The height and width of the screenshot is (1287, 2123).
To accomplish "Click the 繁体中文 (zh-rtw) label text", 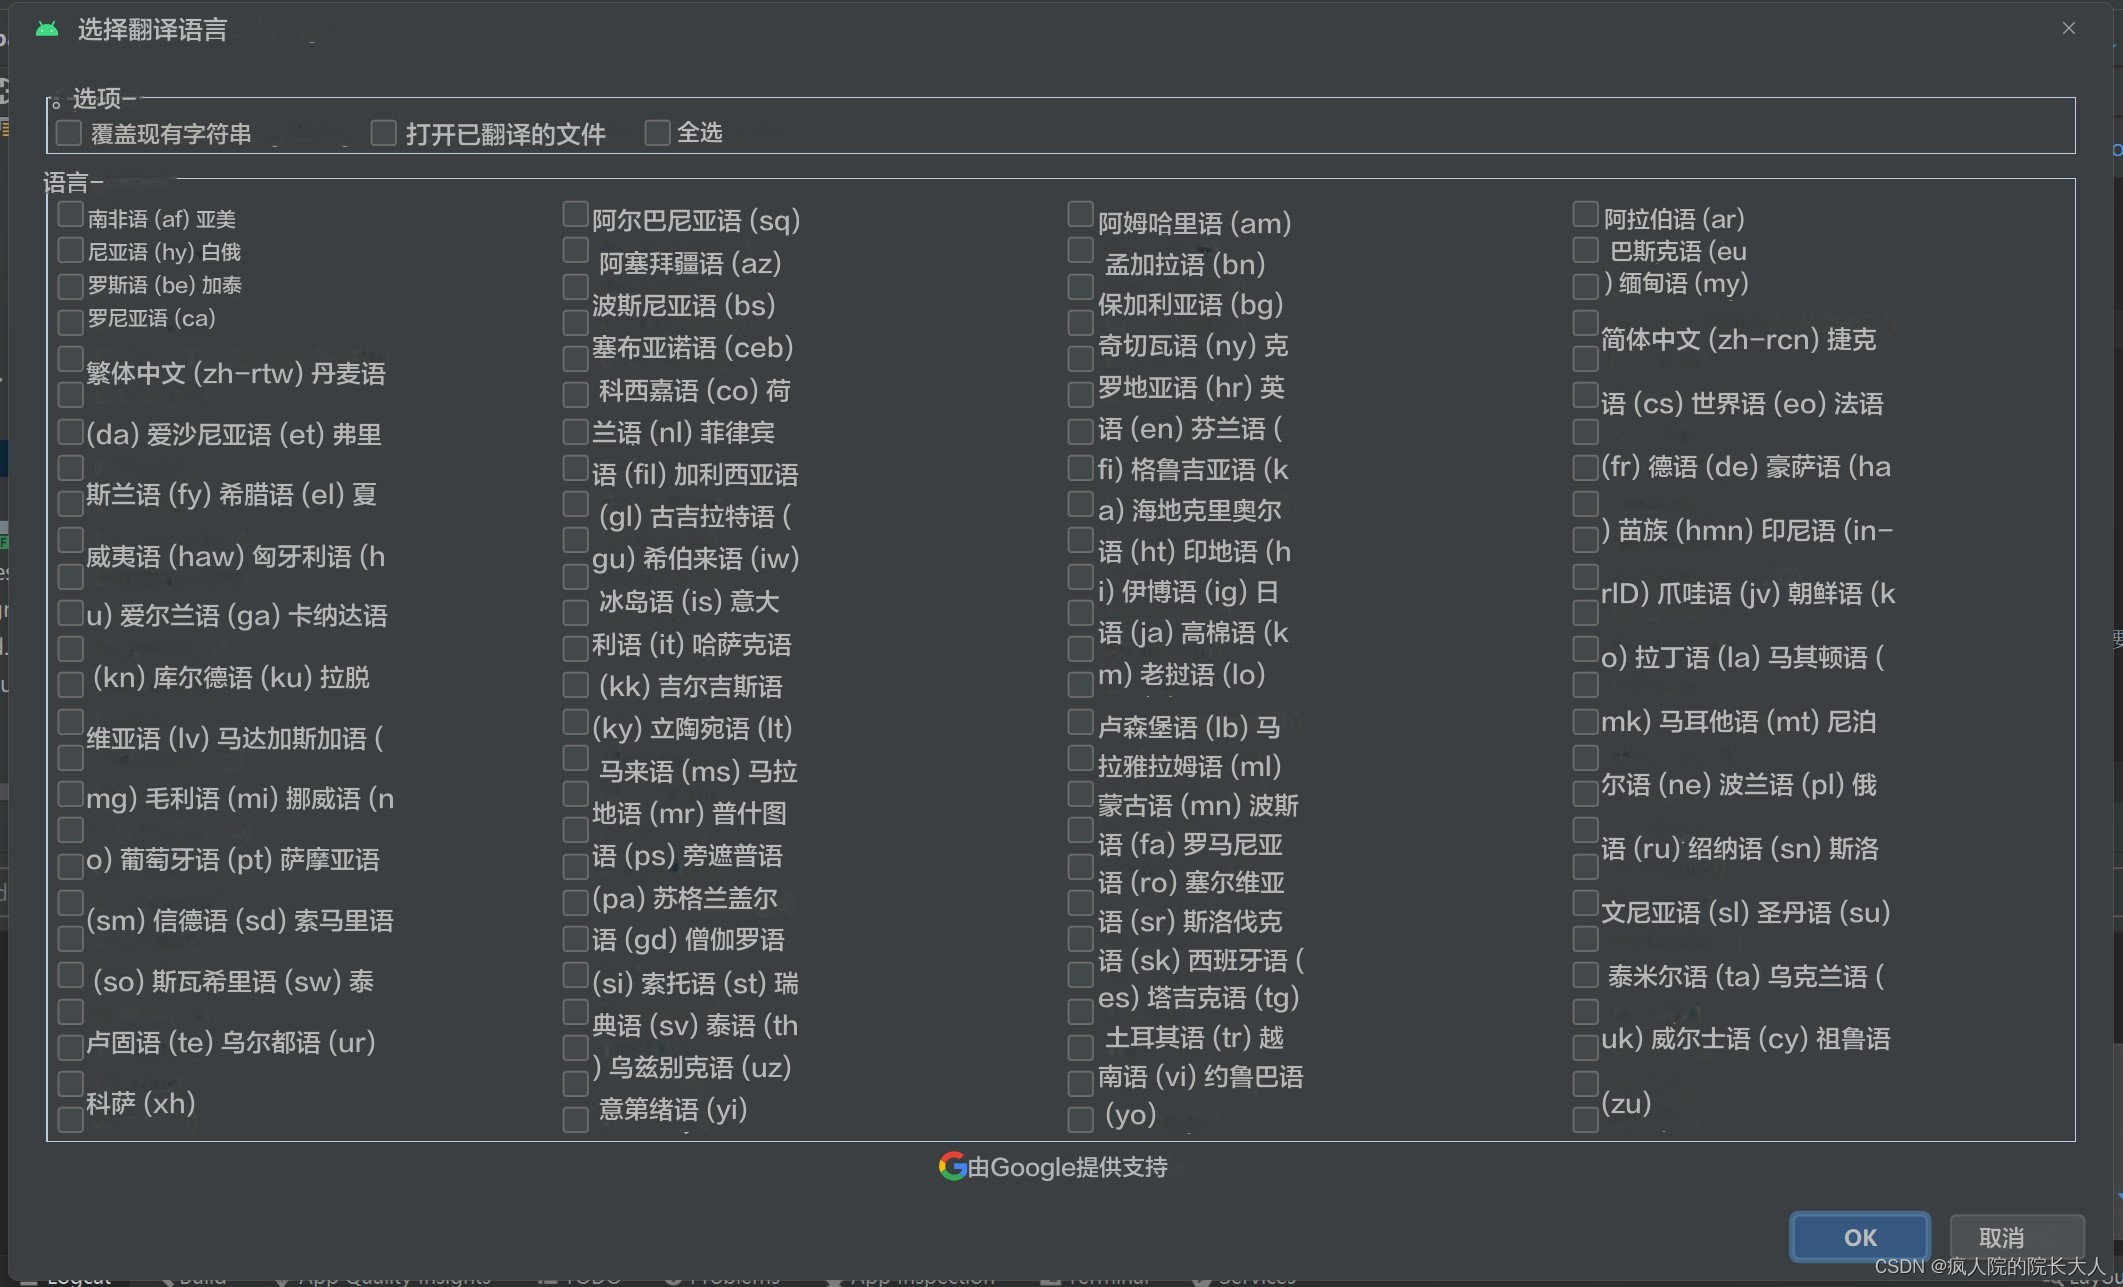I will click(194, 373).
